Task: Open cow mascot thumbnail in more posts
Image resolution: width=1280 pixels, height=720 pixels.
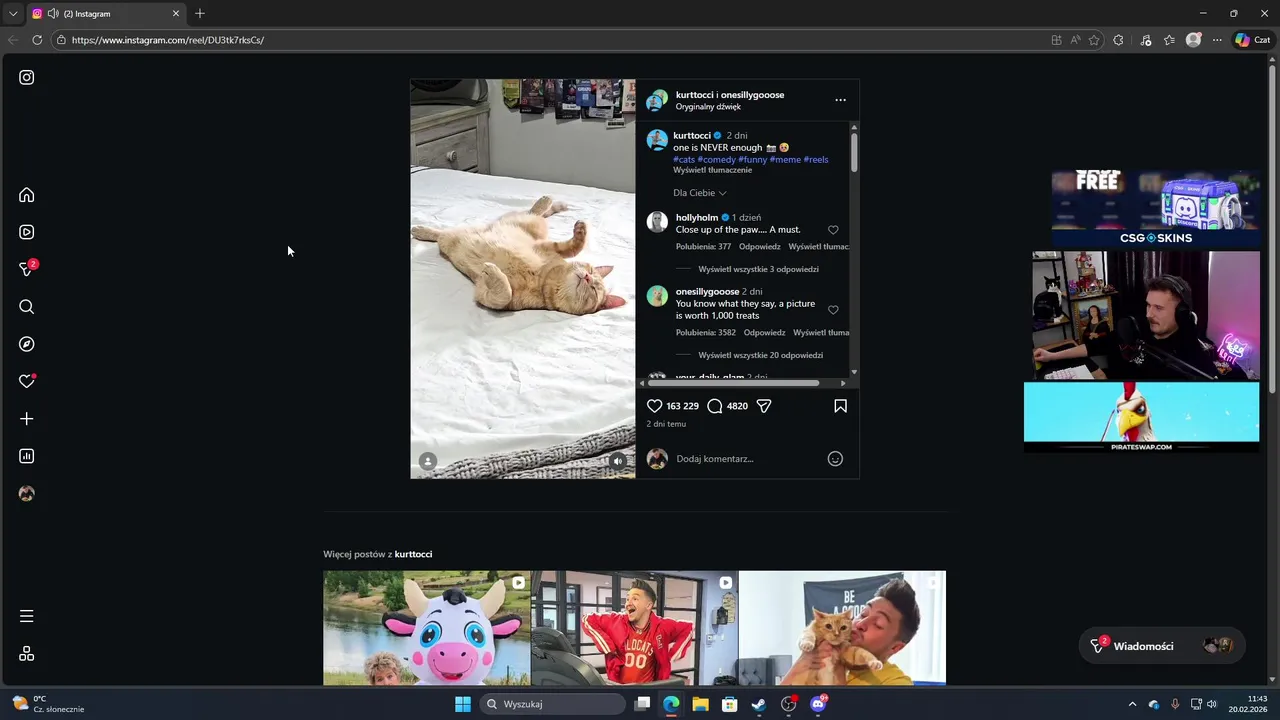Action: 427,628
